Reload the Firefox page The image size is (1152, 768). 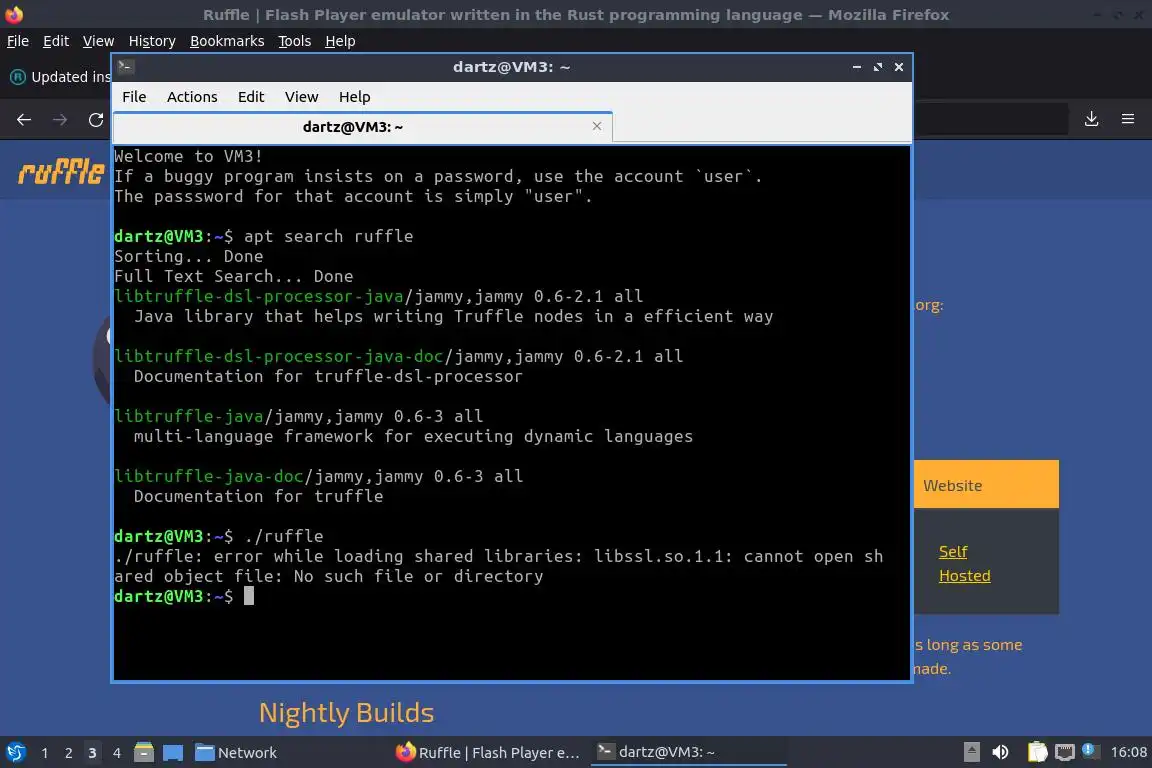(x=96, y=119)
